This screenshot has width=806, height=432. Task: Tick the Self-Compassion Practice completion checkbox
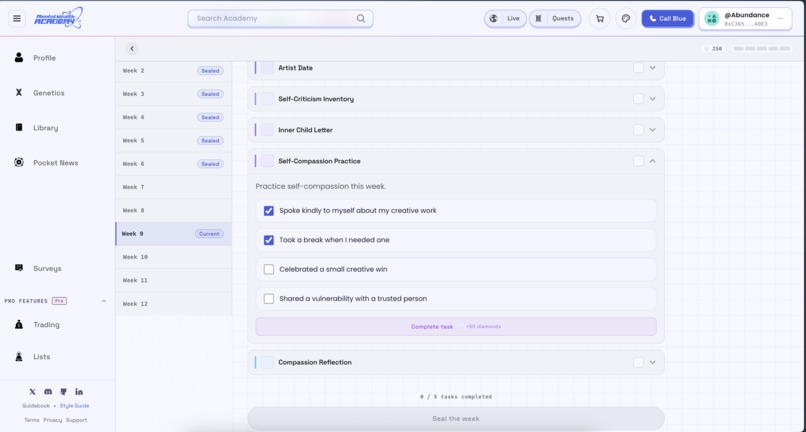[638, 161]
